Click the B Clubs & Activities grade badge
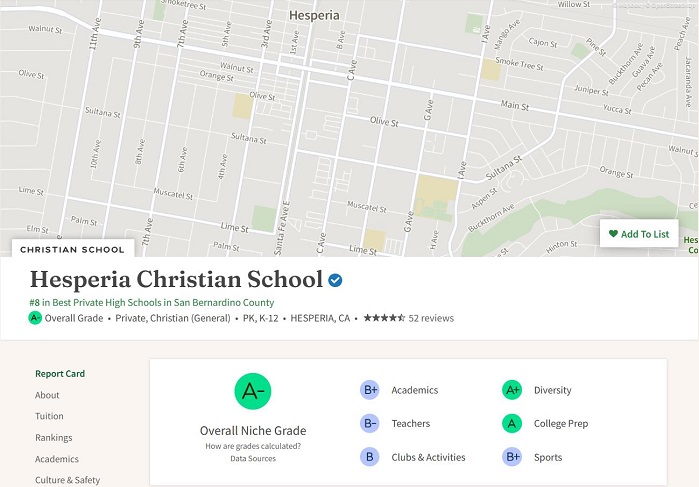Image resolution: width=699 pixels, height=487 pixels. tap(370, 457)
